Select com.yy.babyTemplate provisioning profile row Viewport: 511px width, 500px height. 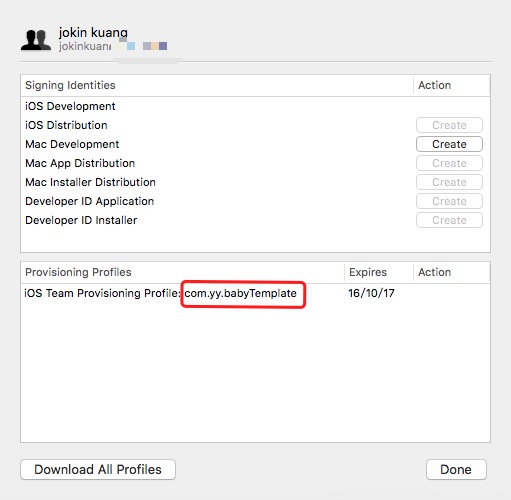coord(255,293)
